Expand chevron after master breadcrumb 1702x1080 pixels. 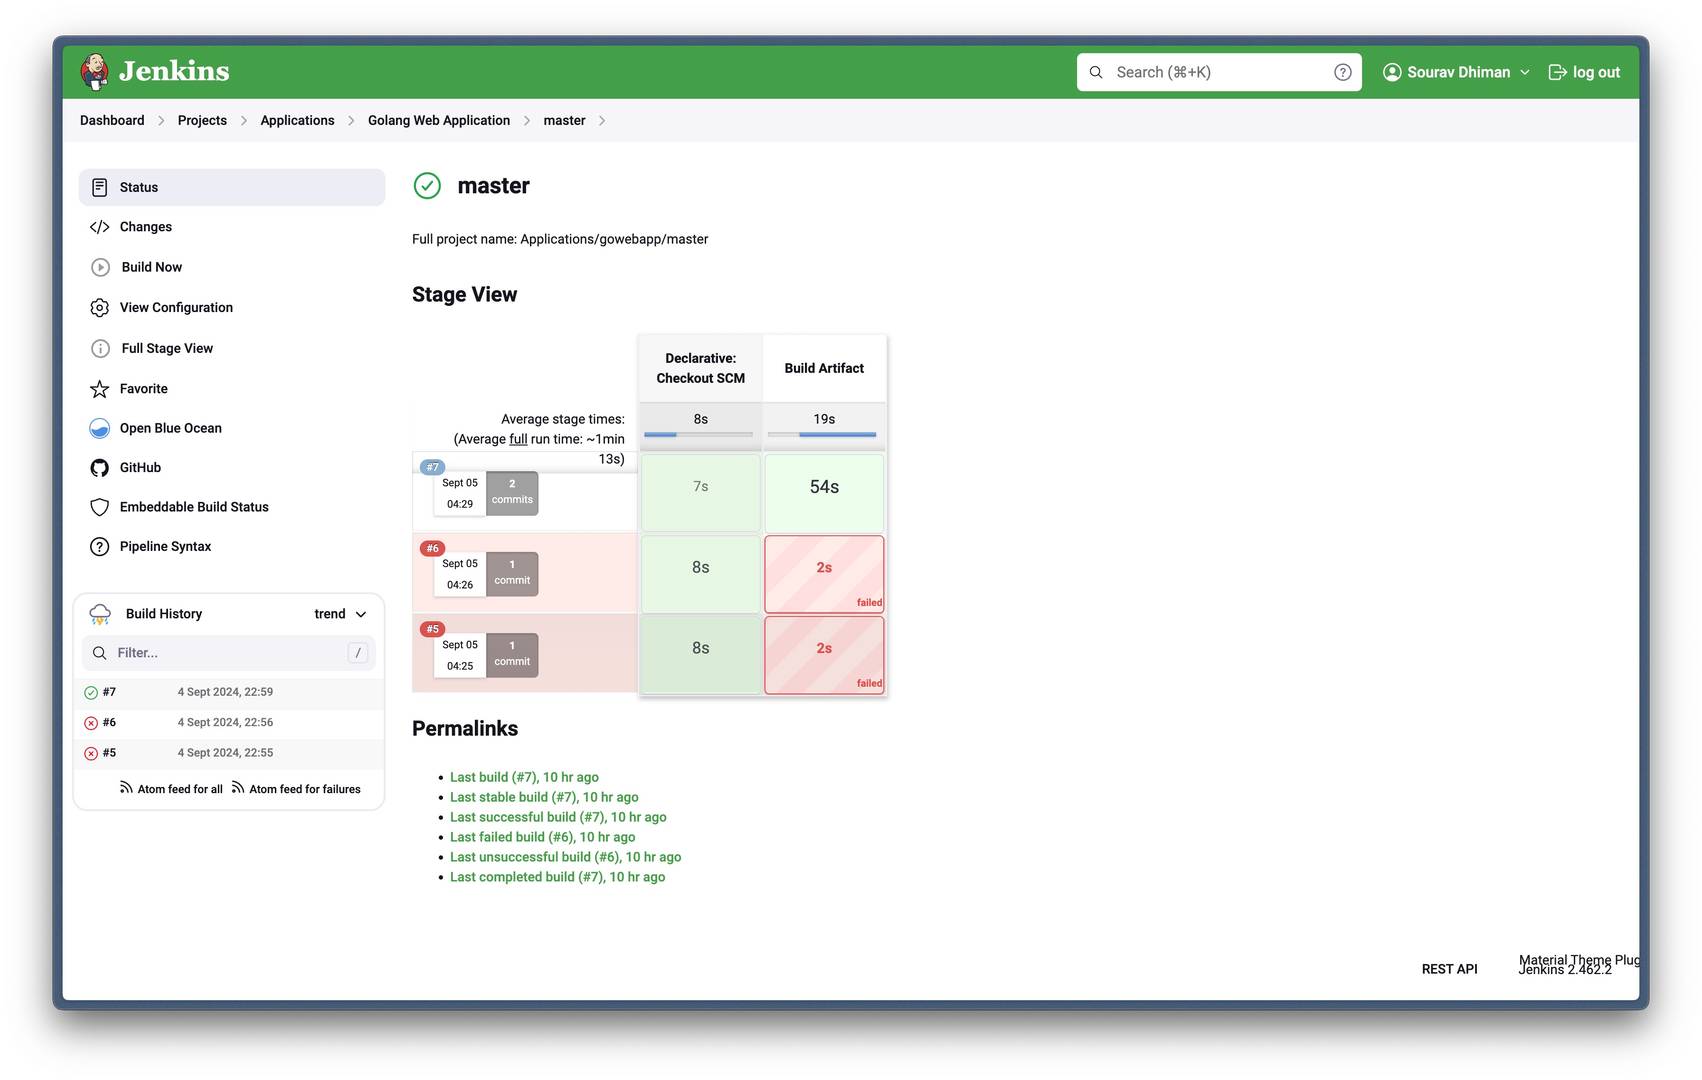(602, 120)
